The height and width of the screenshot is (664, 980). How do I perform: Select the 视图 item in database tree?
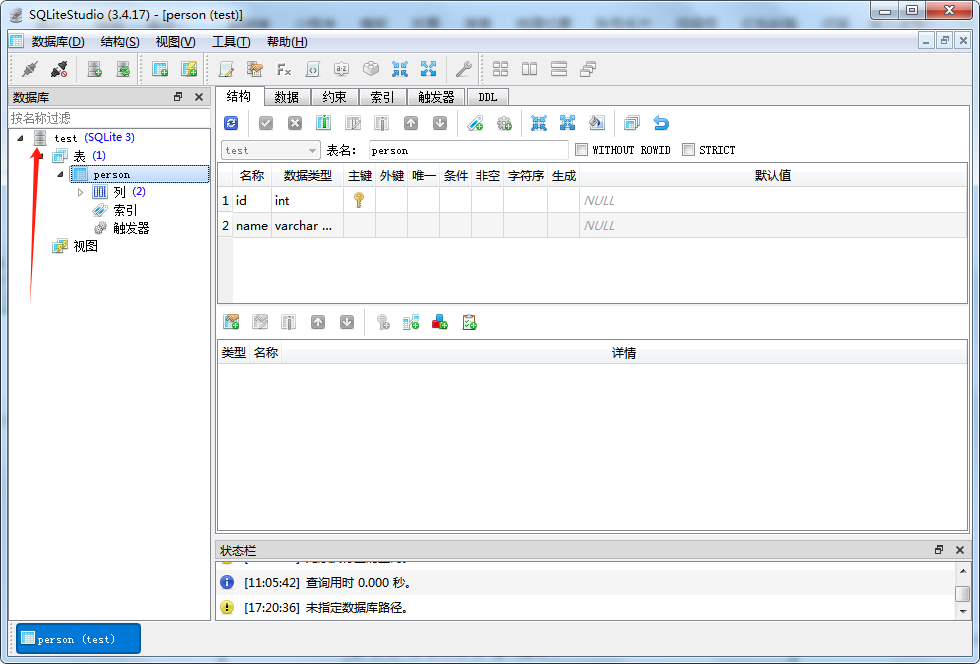coord(85,246)
